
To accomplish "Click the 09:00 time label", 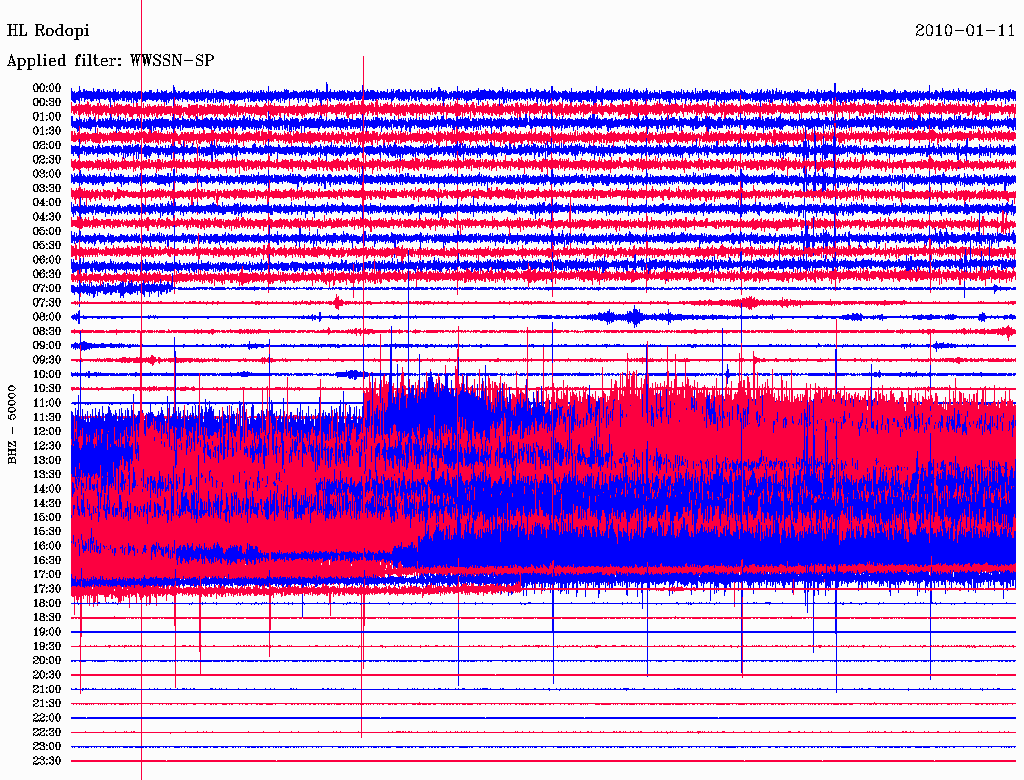I will (47, 346).
